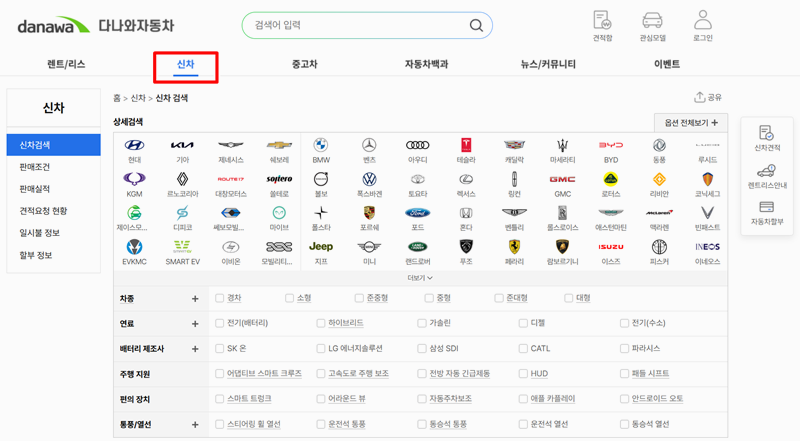Select the Ferrari brand logo
Viewport: 800px width, 441px height.
(x=514, y=247)
